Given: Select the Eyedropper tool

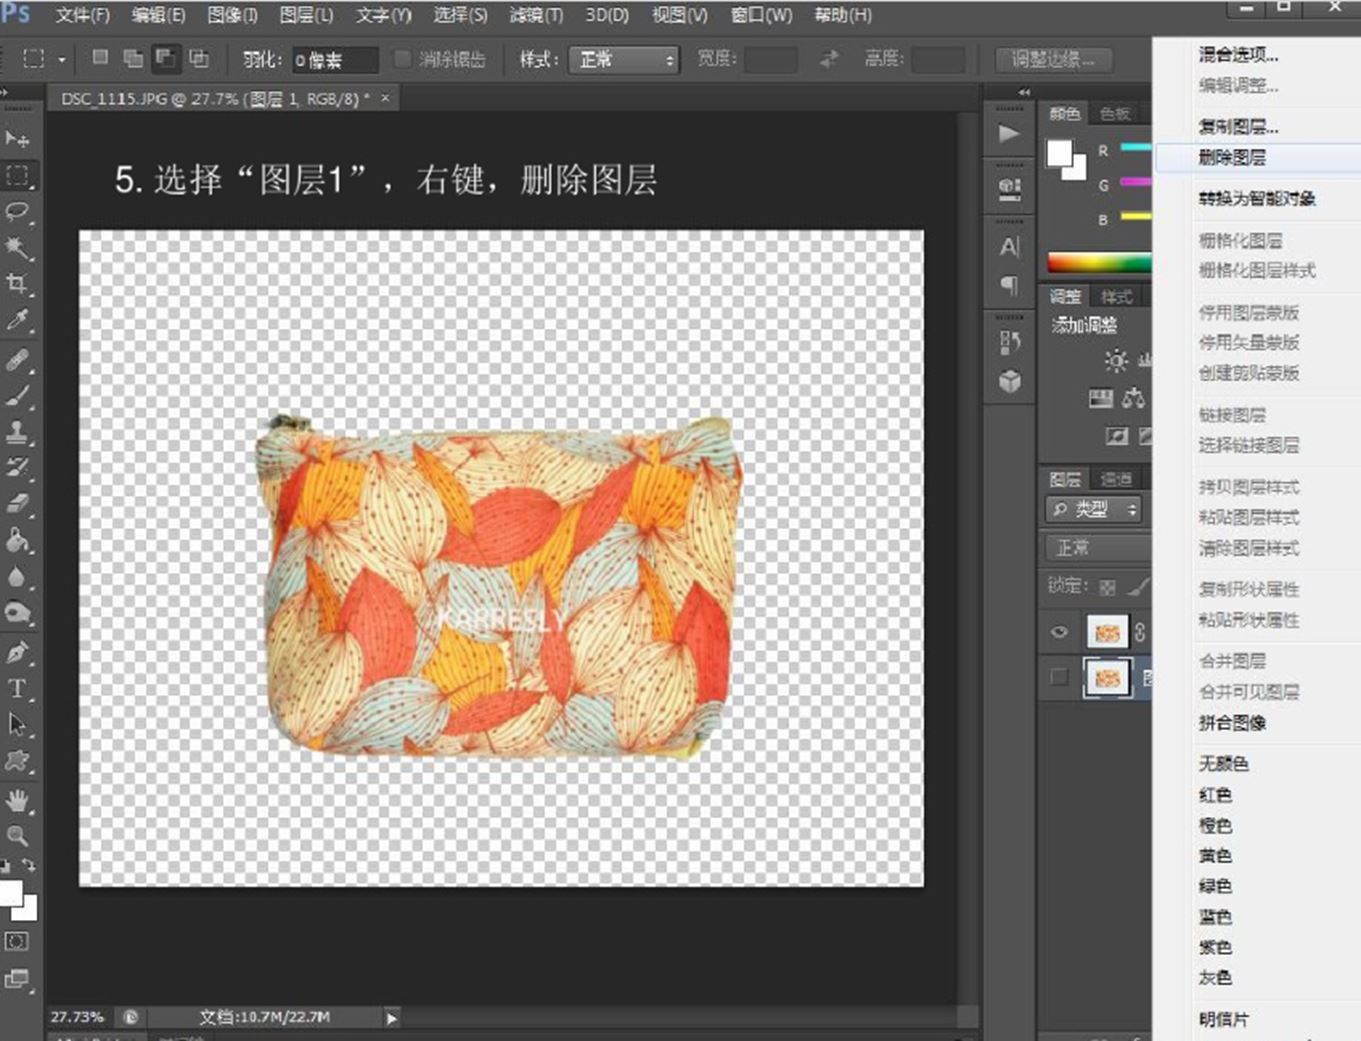Looking at the screenshot, I should 18,320.
